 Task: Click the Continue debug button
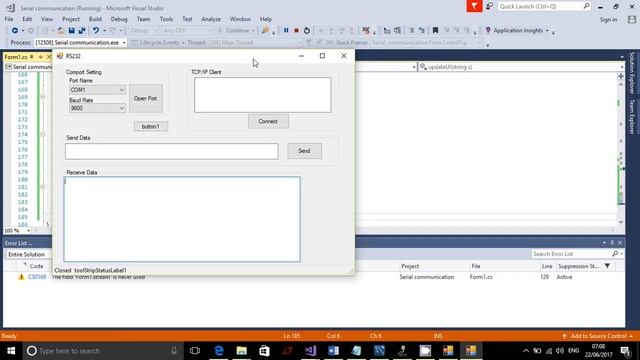tap(236, 31)
